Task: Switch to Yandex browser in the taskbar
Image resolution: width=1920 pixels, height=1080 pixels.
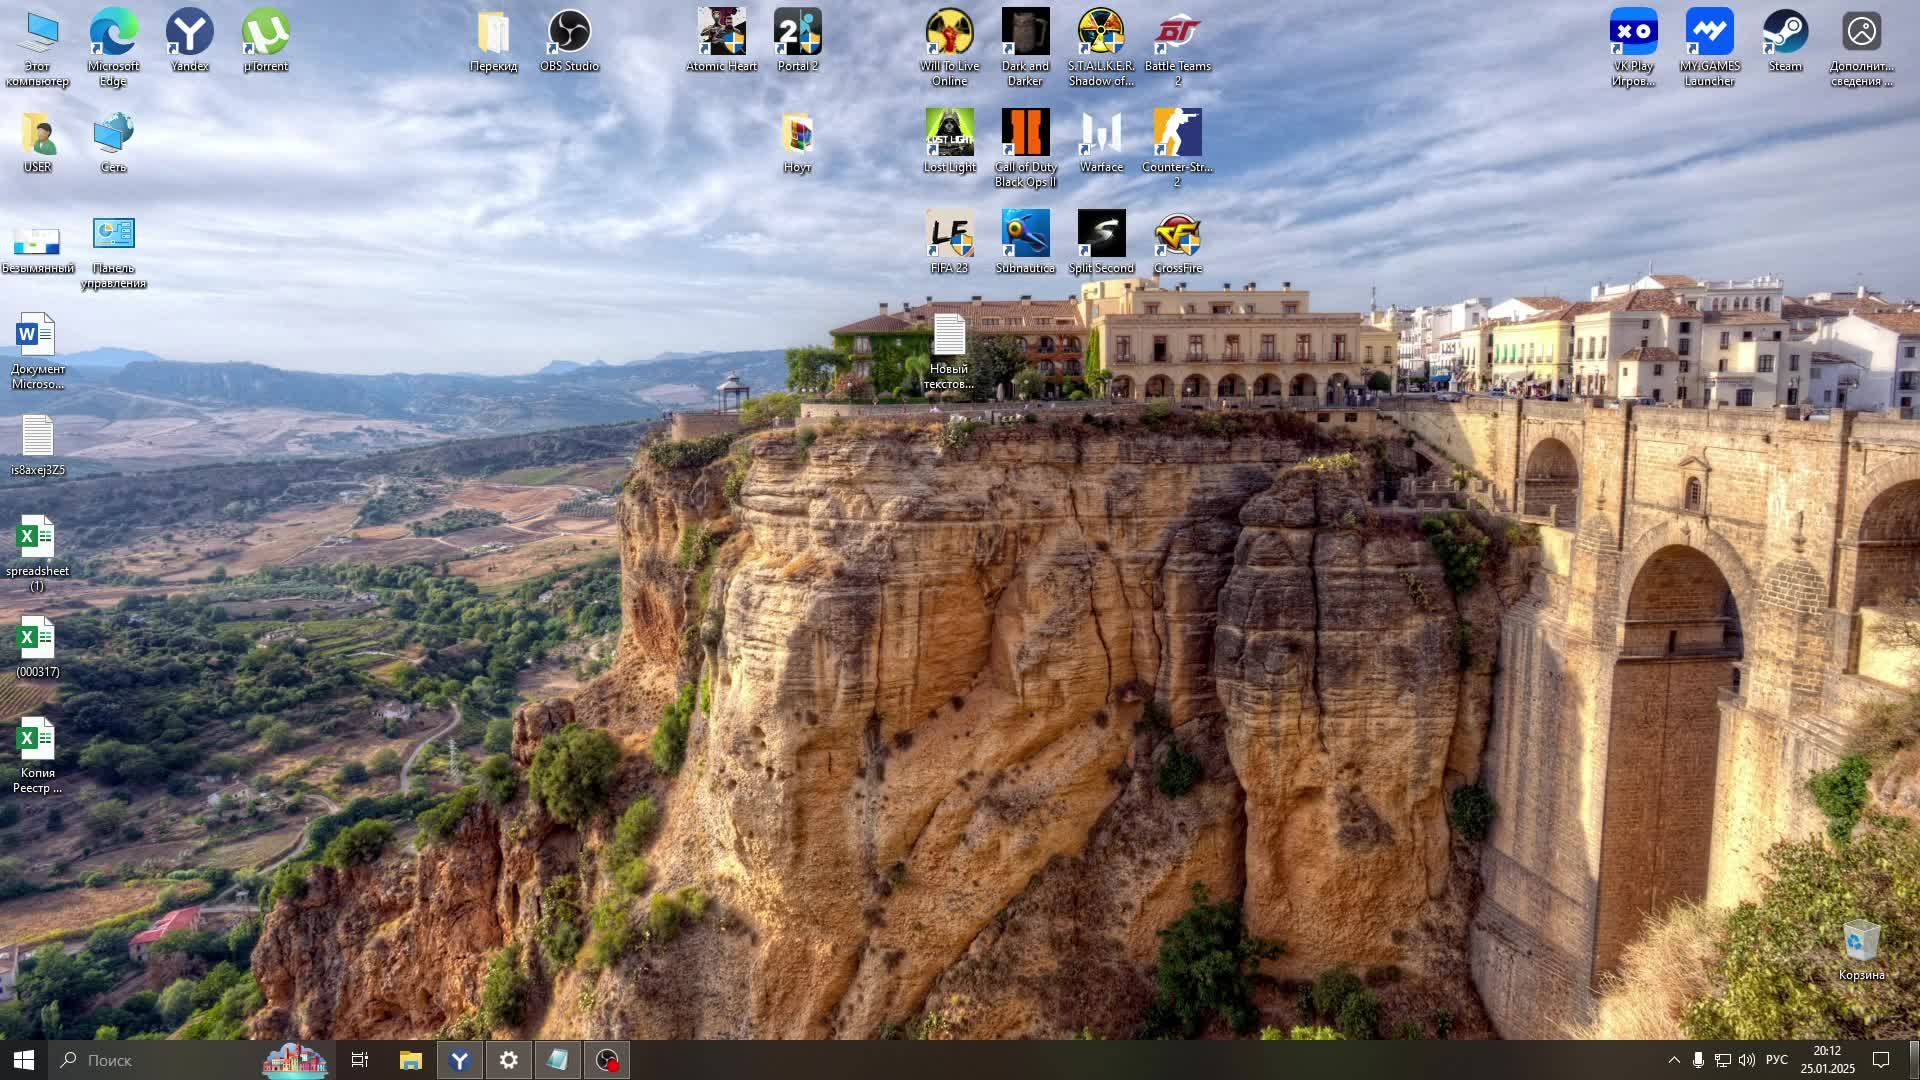Action: tap(460, 1060)
